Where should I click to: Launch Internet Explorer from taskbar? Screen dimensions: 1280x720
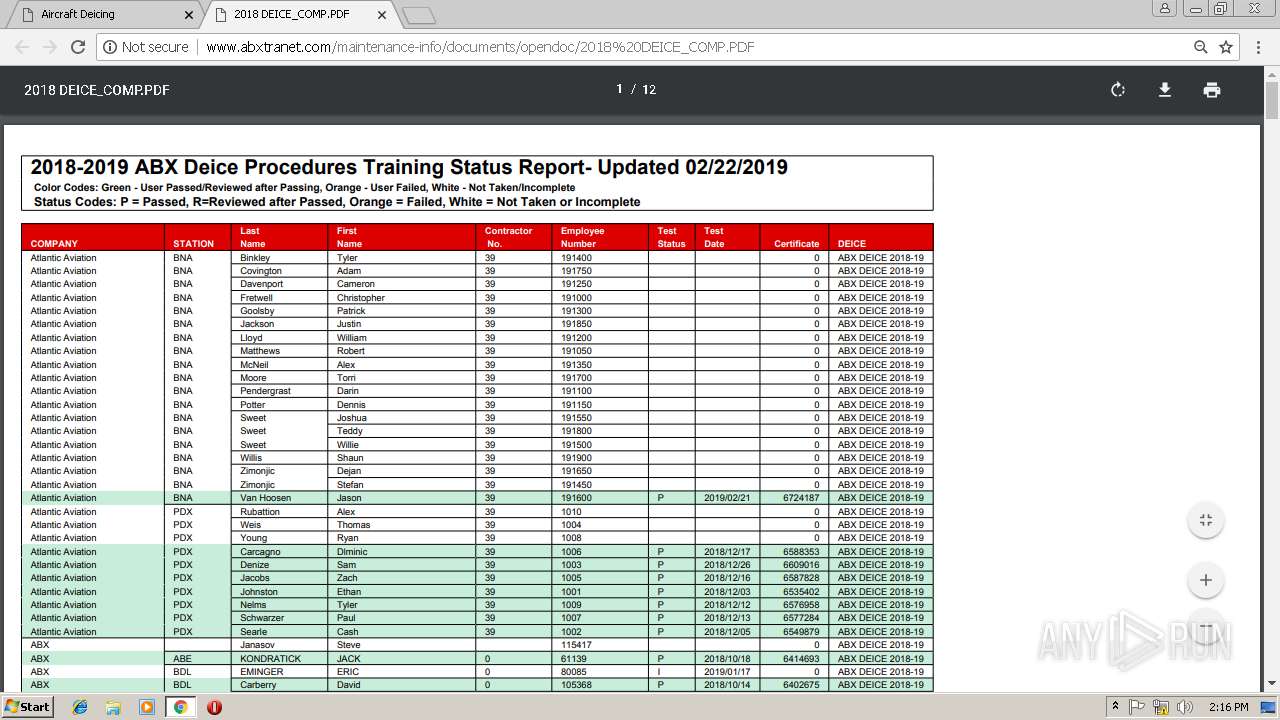click(80, 707)
